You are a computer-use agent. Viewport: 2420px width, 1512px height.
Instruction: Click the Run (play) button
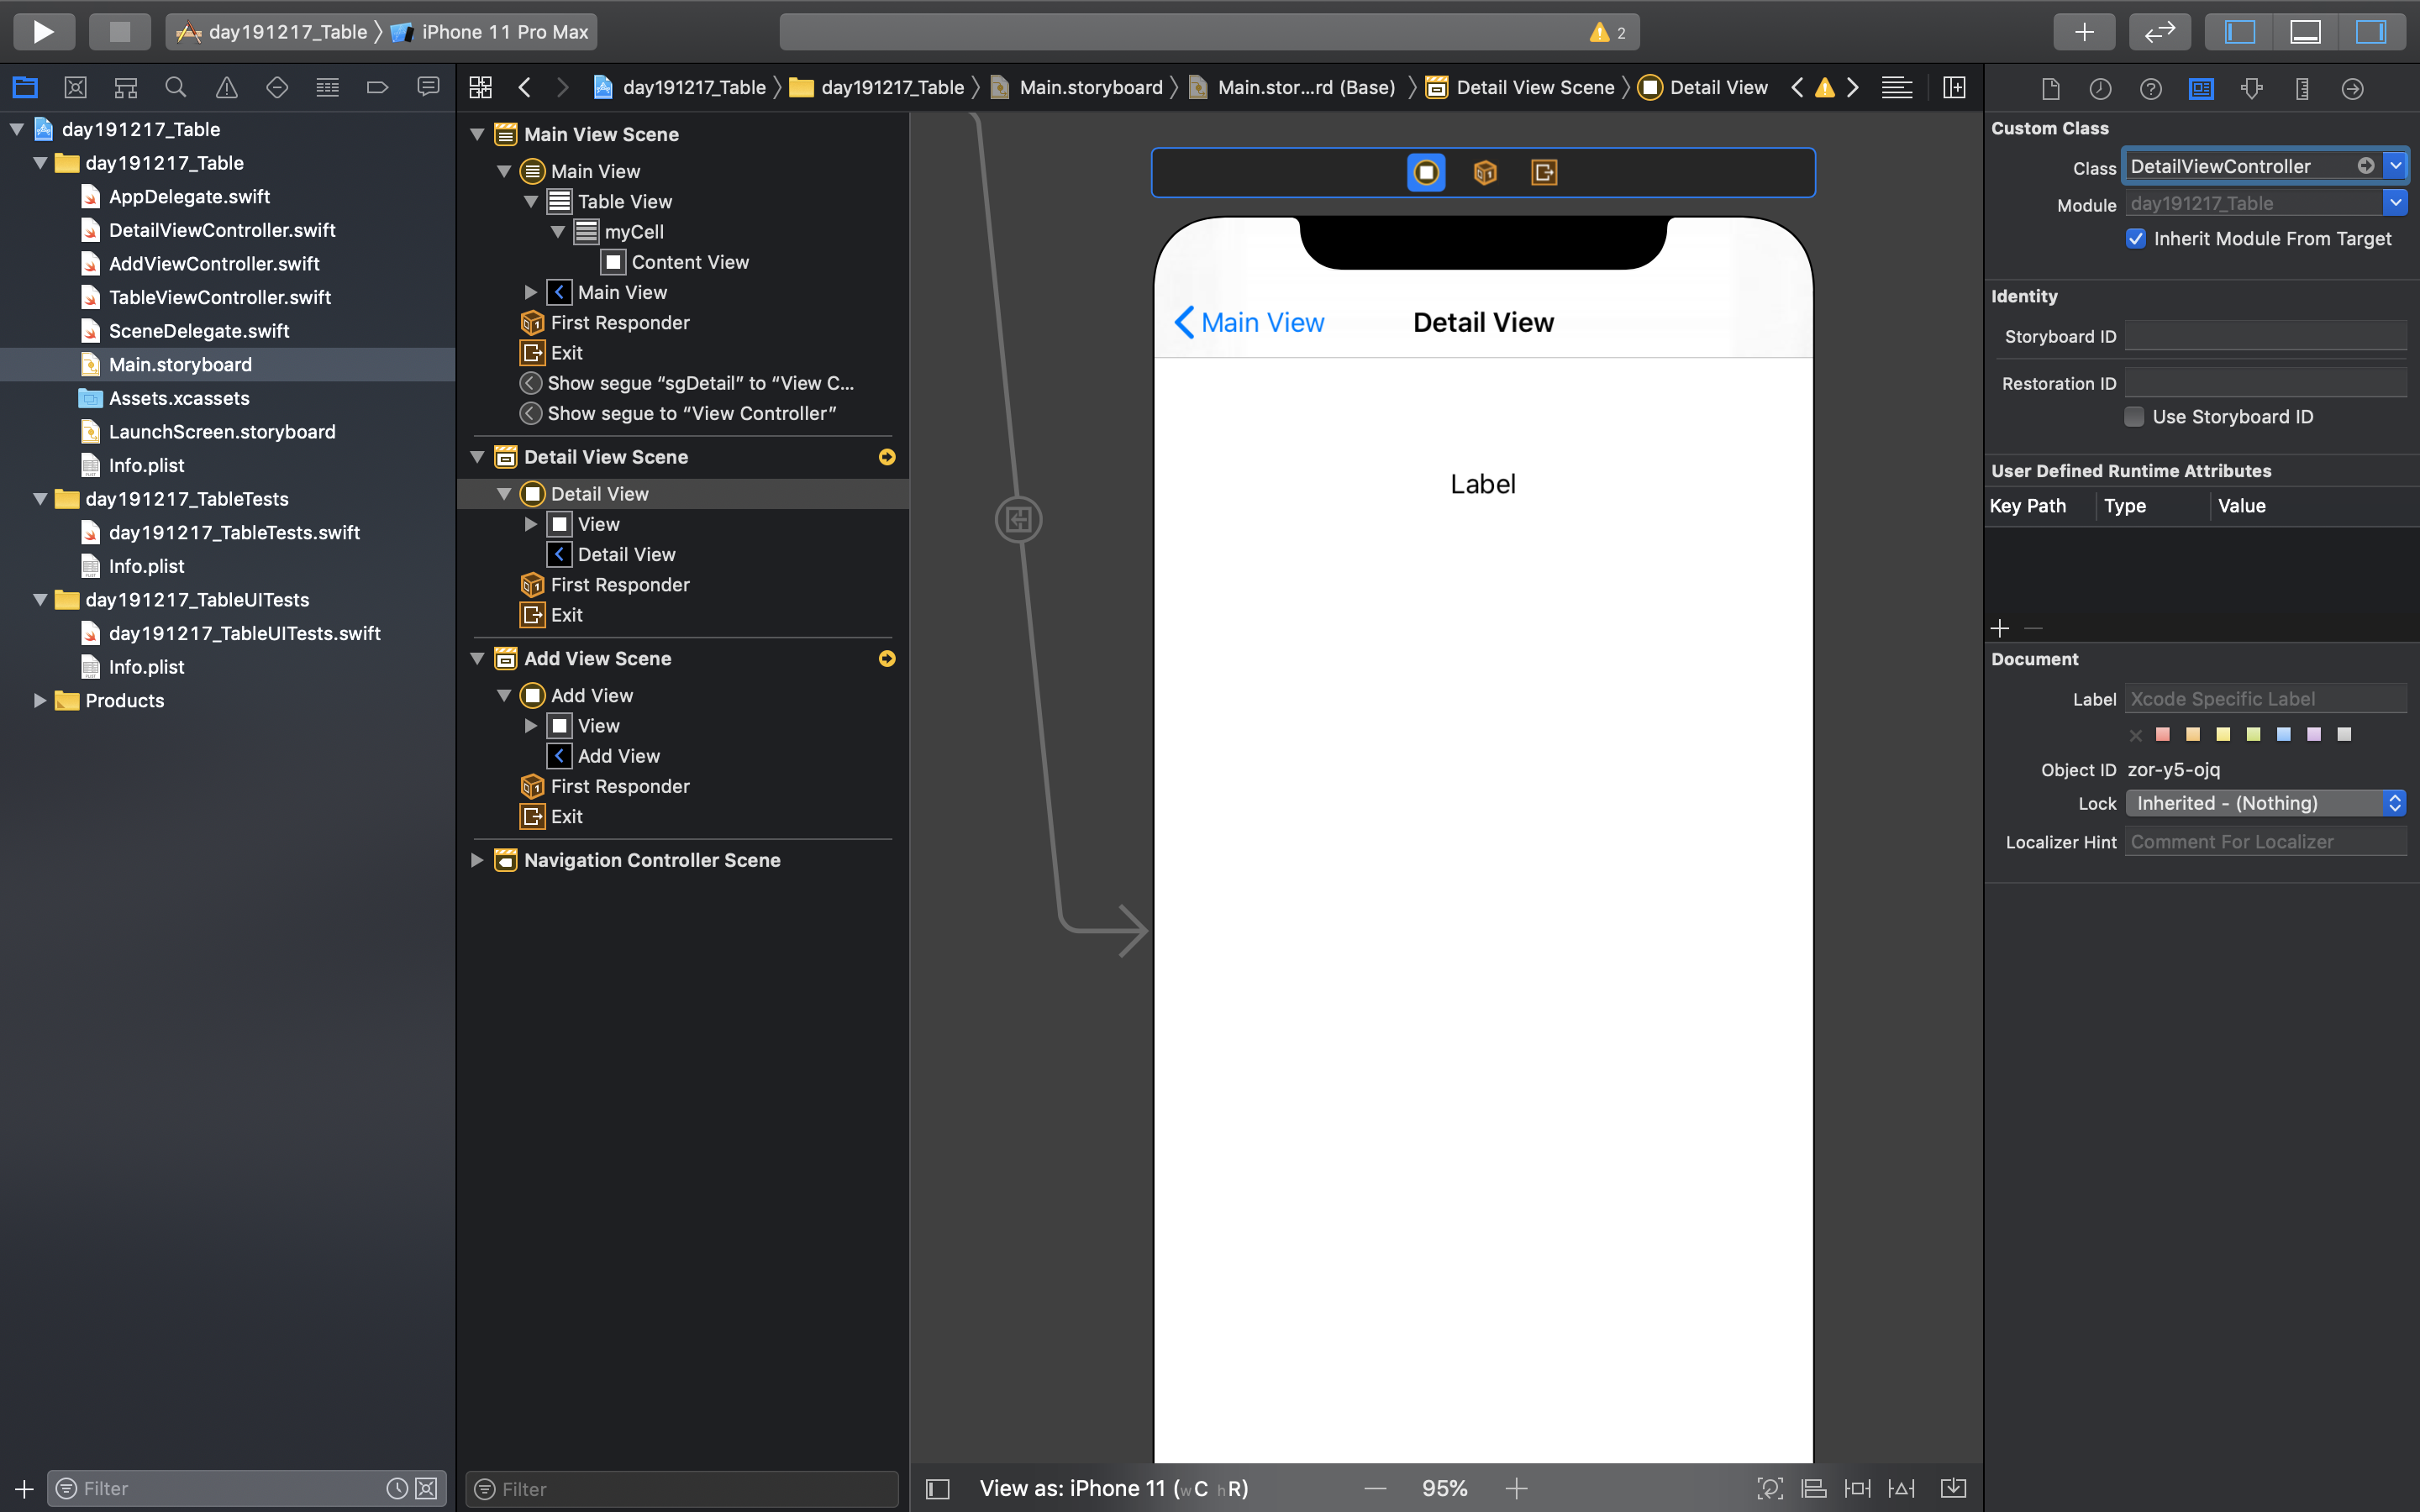coord(43,31)
